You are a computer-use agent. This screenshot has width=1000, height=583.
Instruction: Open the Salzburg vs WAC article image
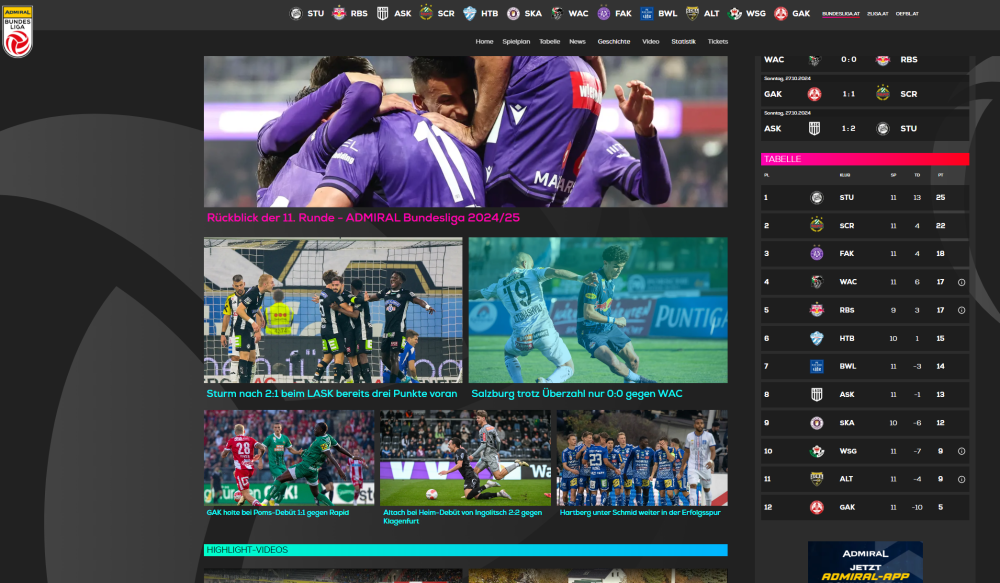[x=598, y=310]
